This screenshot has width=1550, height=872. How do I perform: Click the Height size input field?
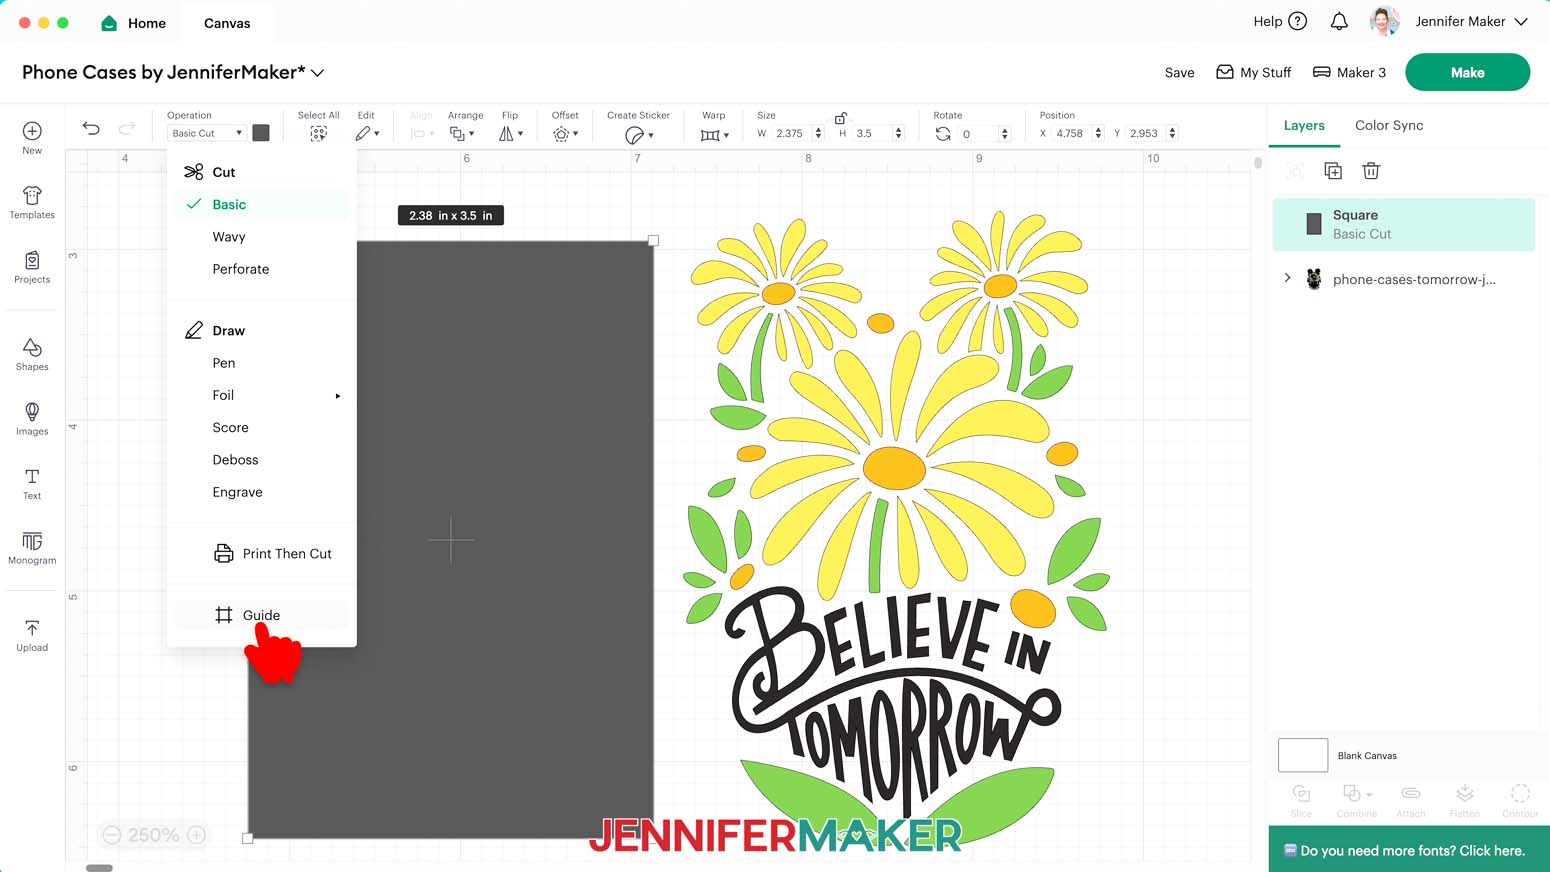point(871,133)
